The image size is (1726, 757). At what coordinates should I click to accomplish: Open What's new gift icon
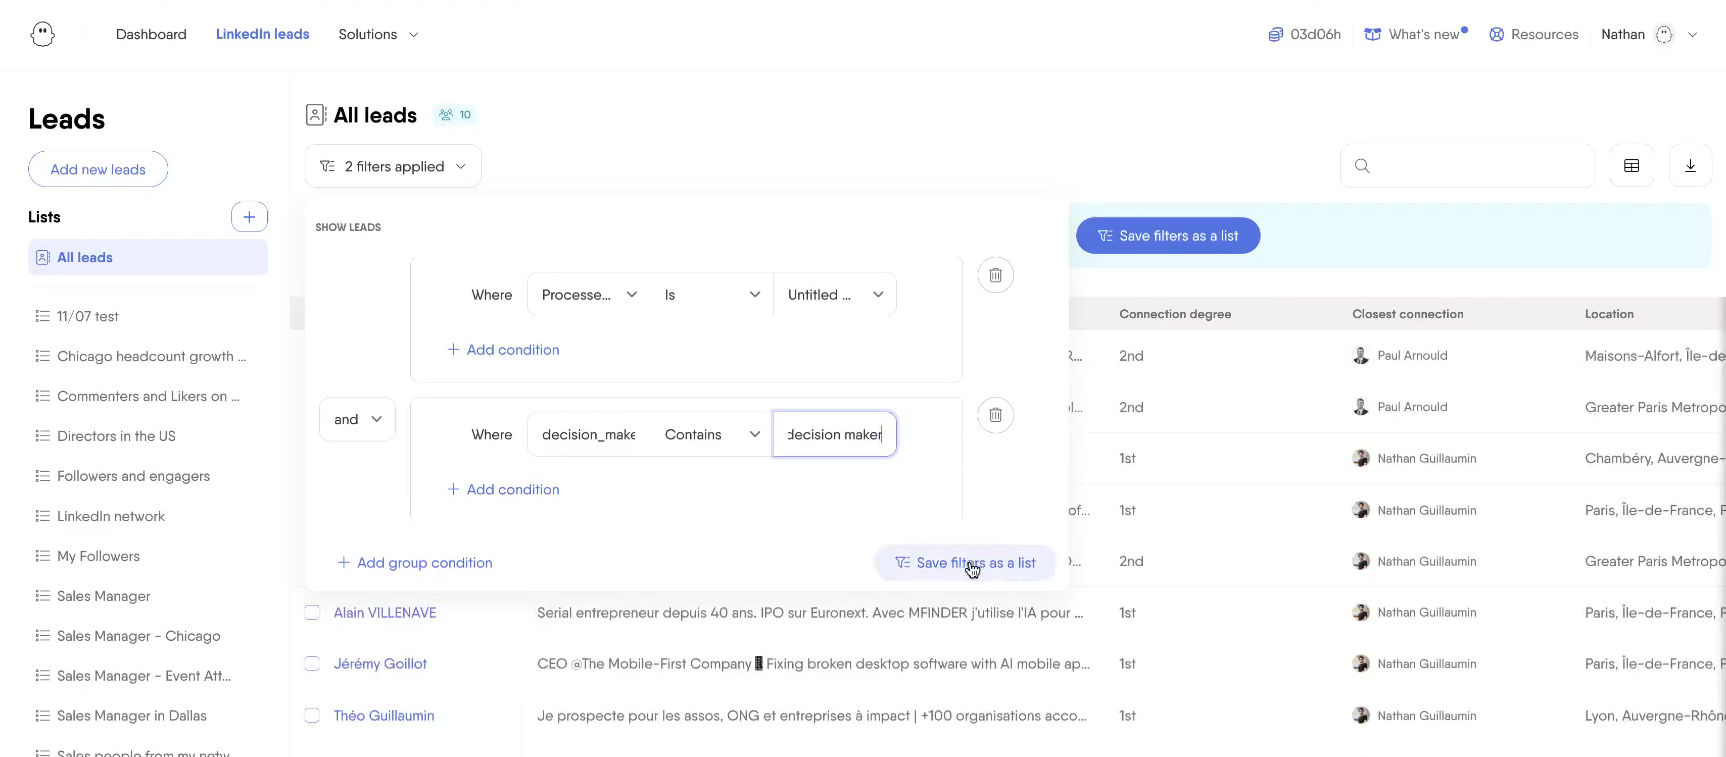point(1373,34)
